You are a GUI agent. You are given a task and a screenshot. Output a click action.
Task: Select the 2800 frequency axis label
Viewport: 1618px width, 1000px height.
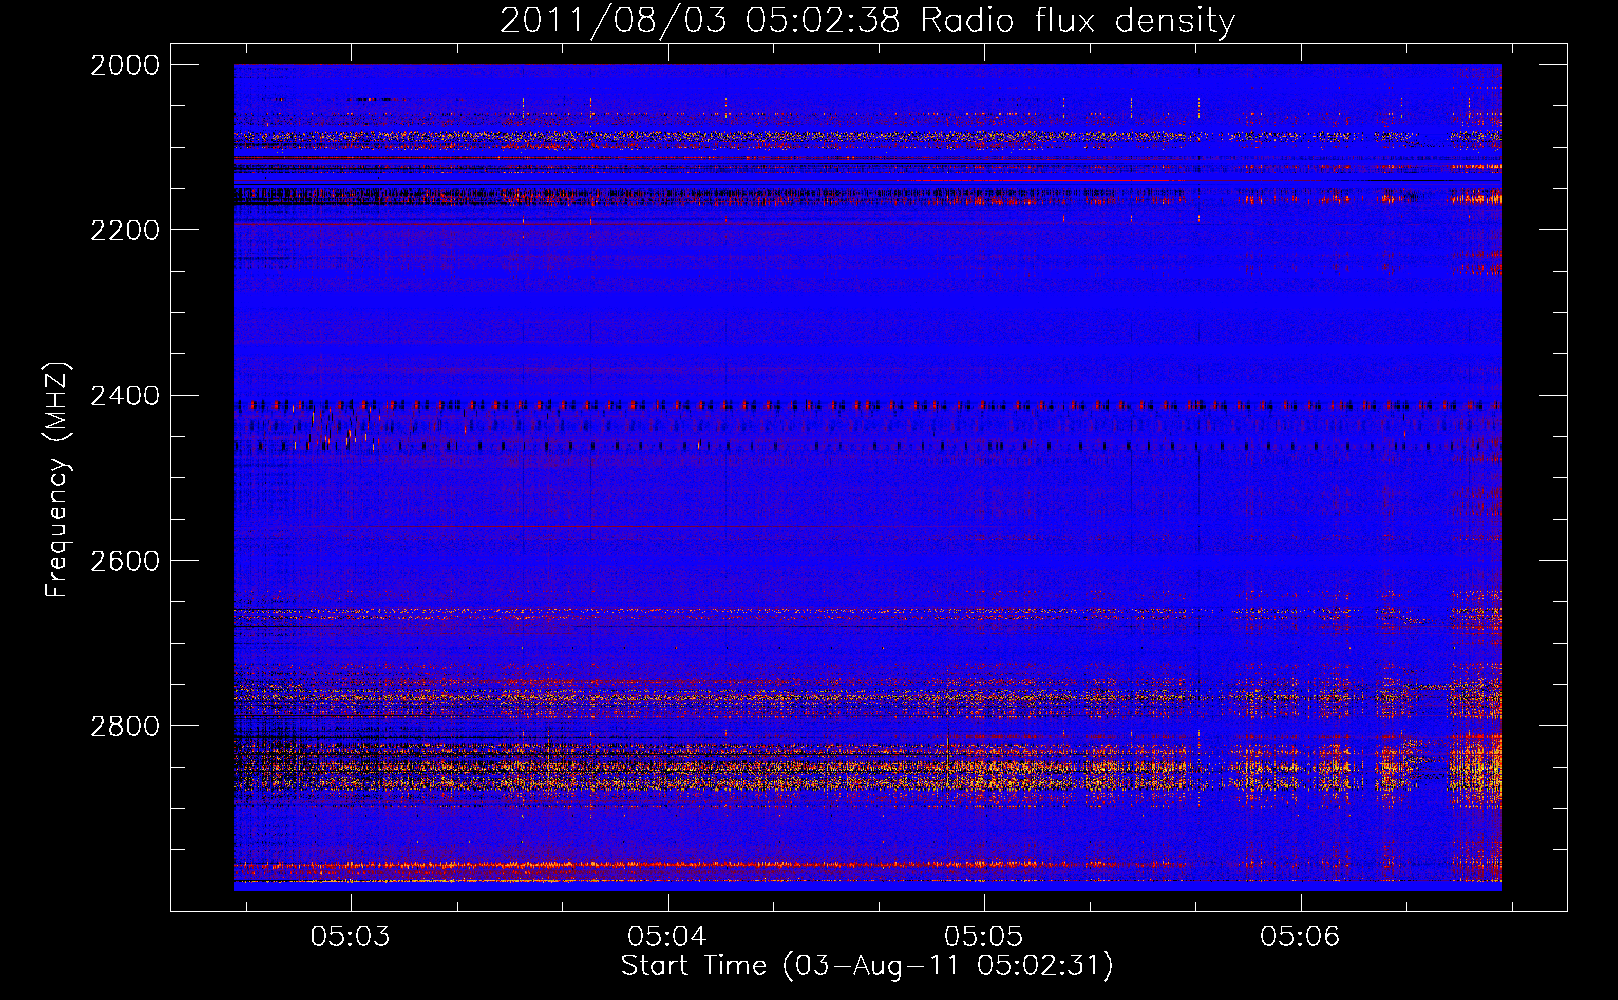click(x=125, y=726)
